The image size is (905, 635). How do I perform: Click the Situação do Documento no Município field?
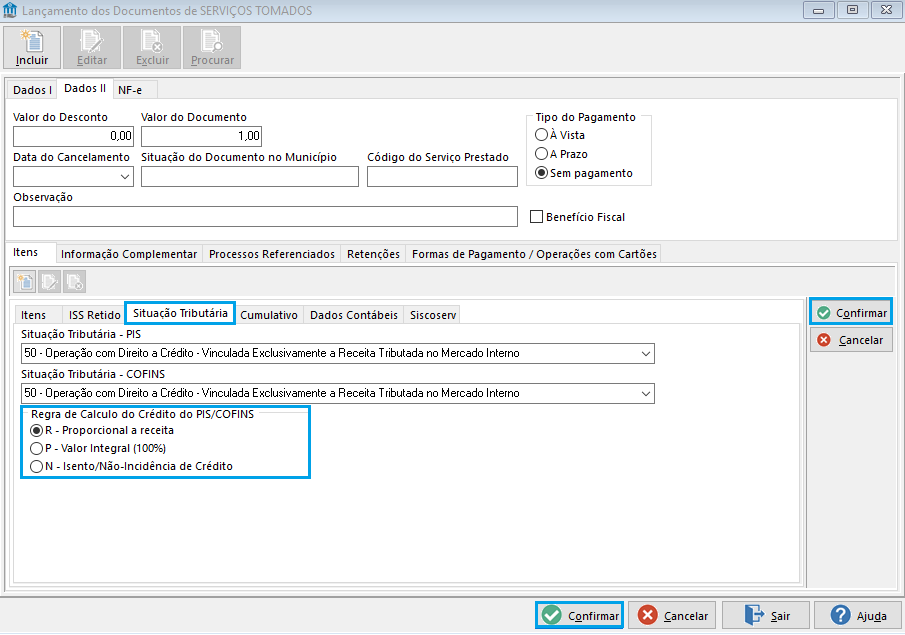coord(250,177)
